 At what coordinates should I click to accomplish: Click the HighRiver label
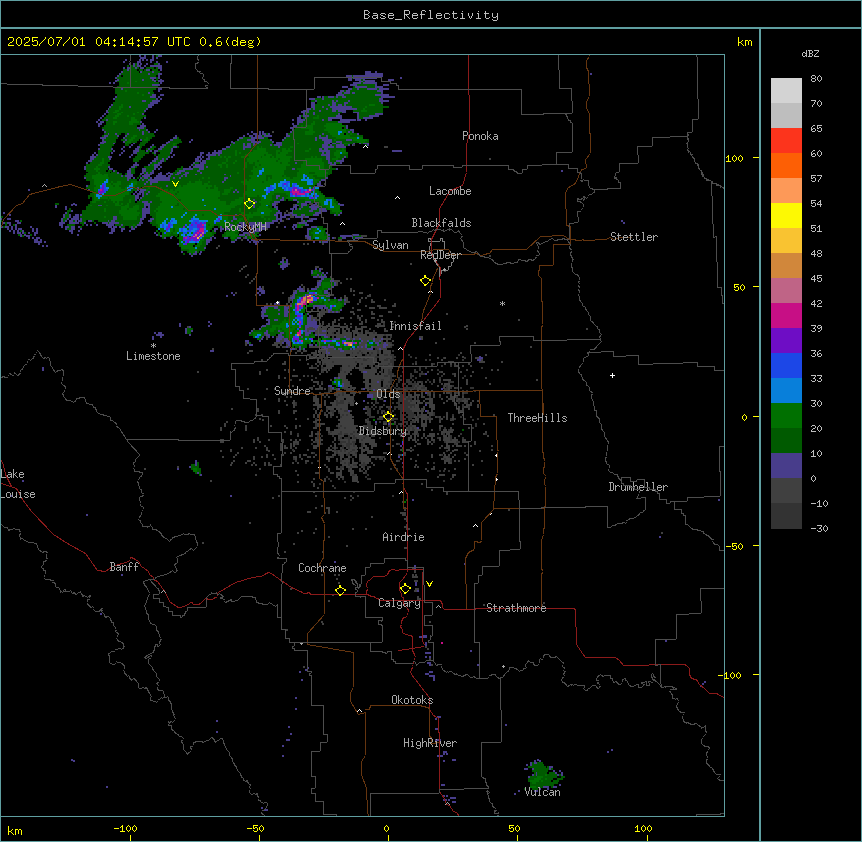pos(430,743)
